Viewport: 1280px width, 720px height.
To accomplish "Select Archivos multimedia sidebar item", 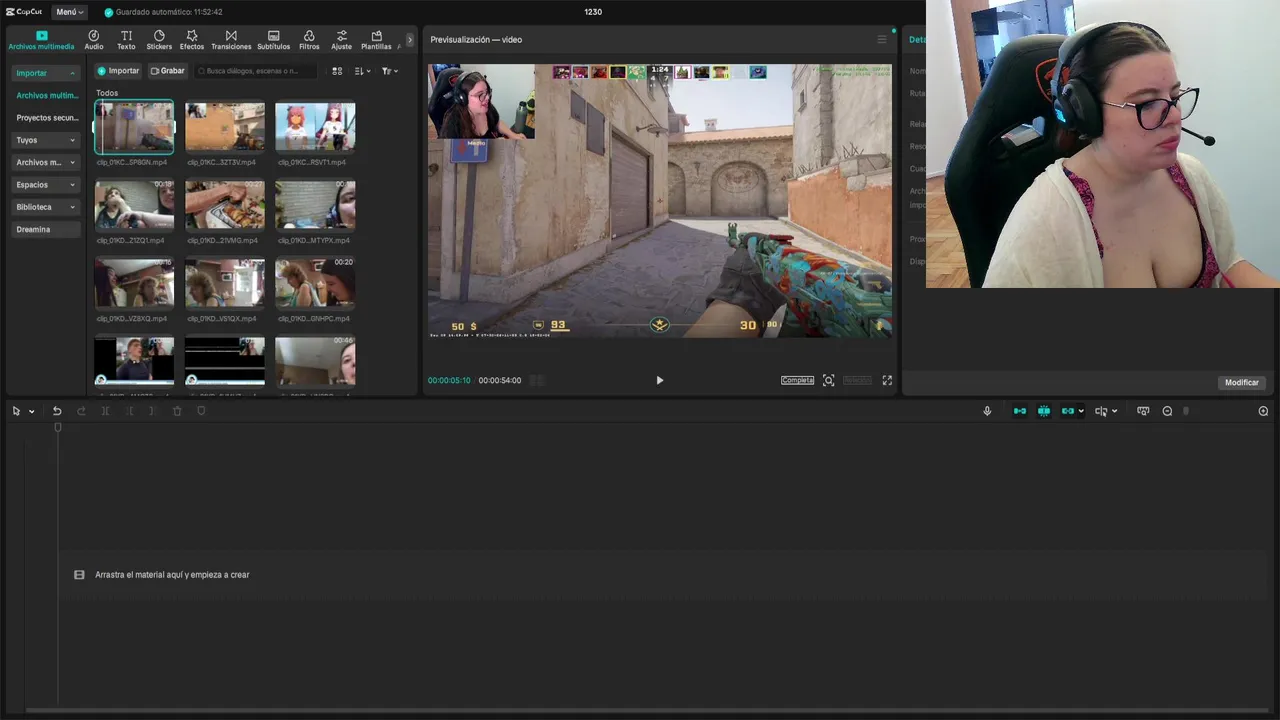I will (x=47, y=95).
